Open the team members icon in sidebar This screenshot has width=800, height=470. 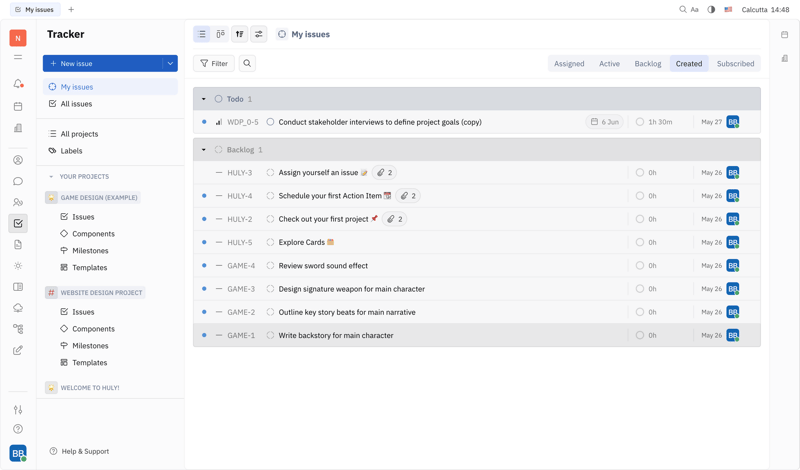[18, 203]
